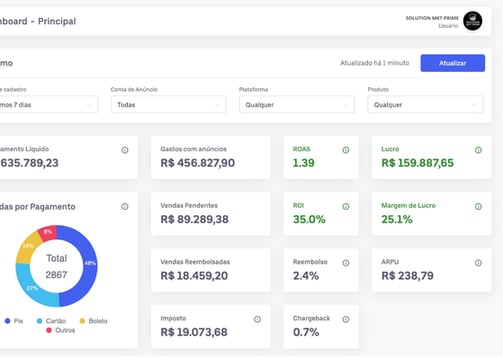Click the Chargeback value 0.7%
The height and width of the screenshot is (360, 503).
[x=306, y=332]
